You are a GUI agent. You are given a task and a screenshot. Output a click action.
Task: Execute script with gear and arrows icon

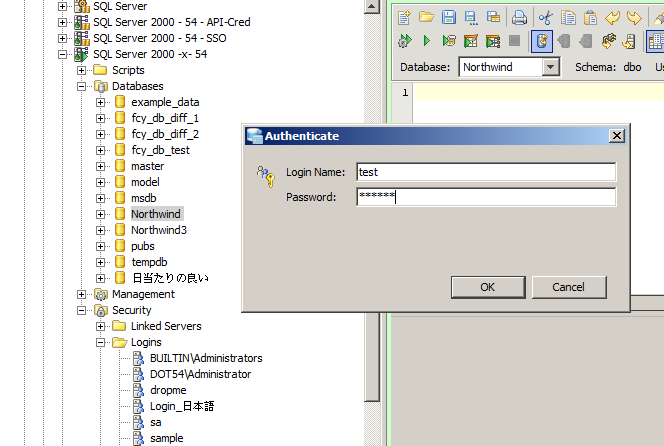tap(404, 41)
